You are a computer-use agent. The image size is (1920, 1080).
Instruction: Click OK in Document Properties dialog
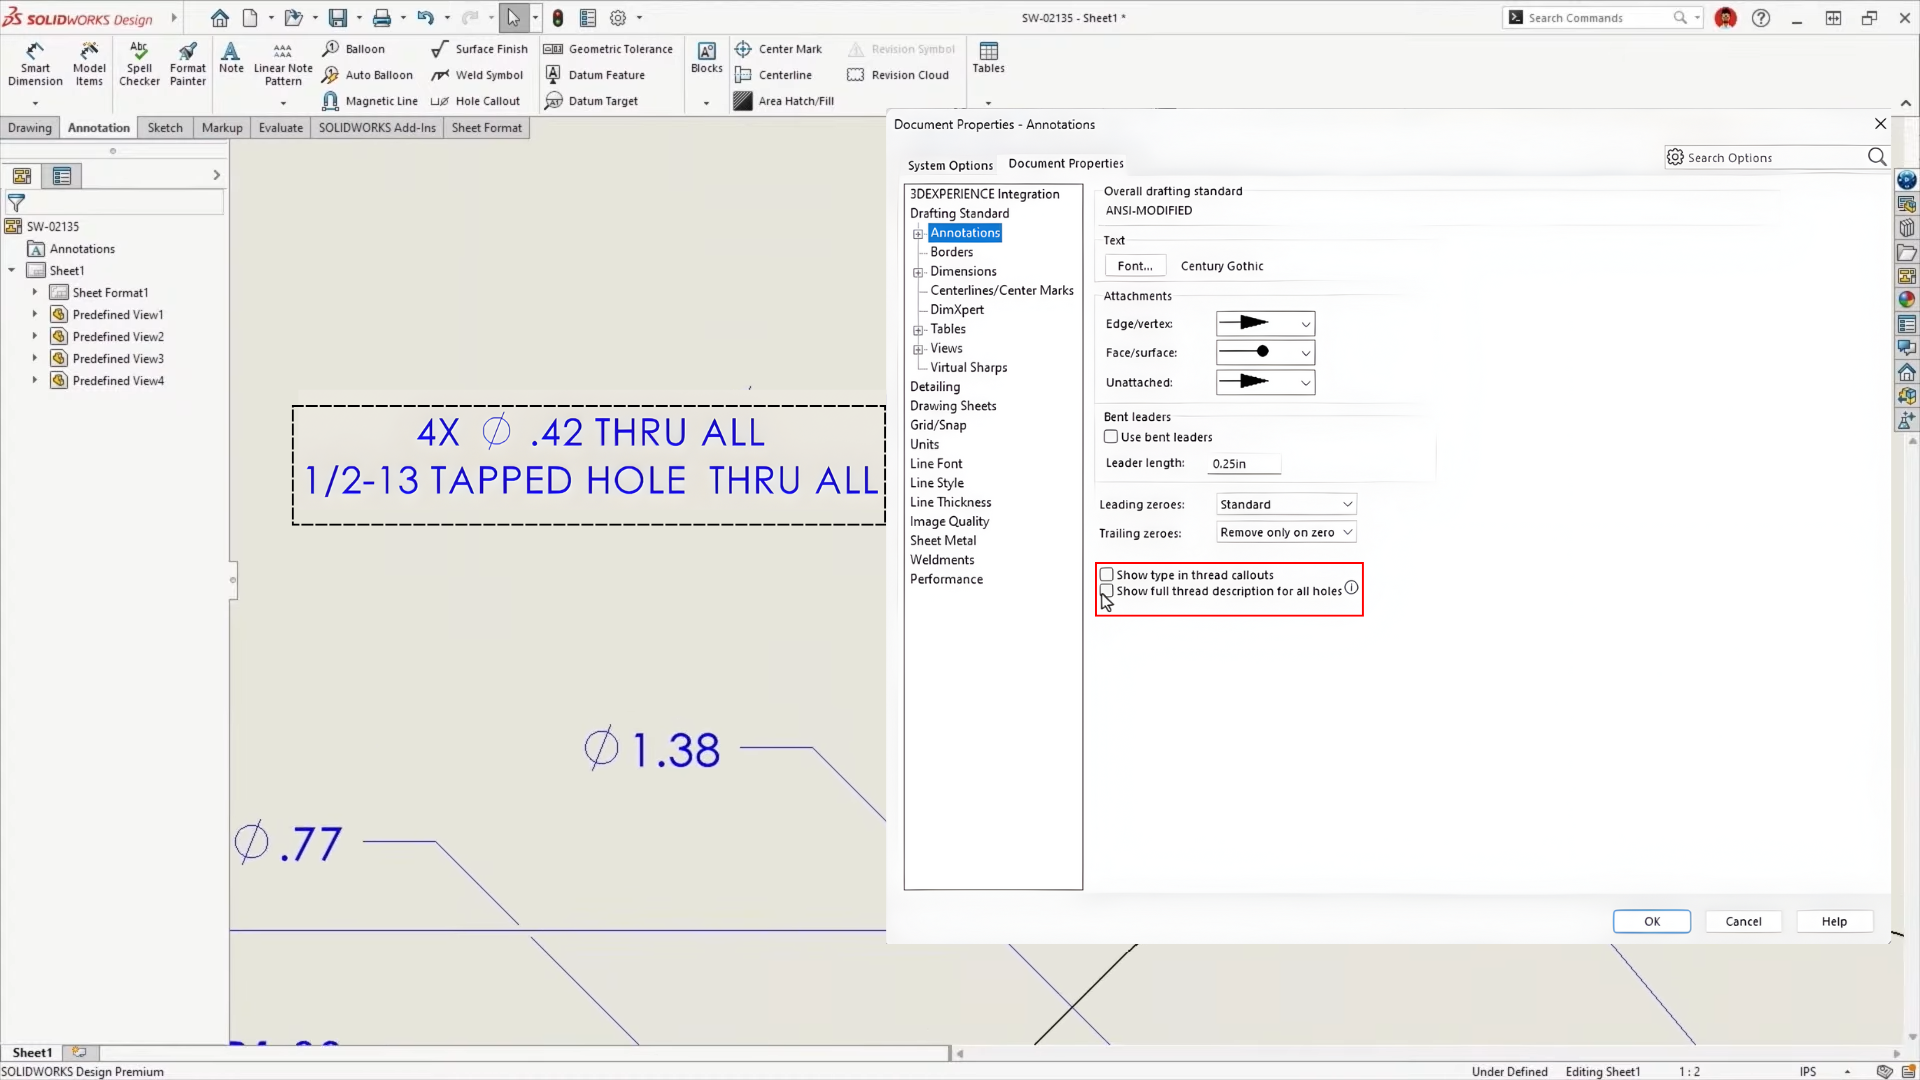click(x=1652, y=922)
